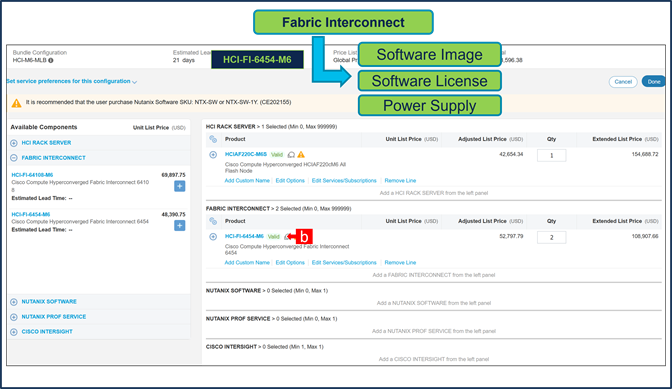Click Edit Options under selected HCI-FI-6454-M6
This screenshot has height=389, width=672.
[x=290, y=263]
